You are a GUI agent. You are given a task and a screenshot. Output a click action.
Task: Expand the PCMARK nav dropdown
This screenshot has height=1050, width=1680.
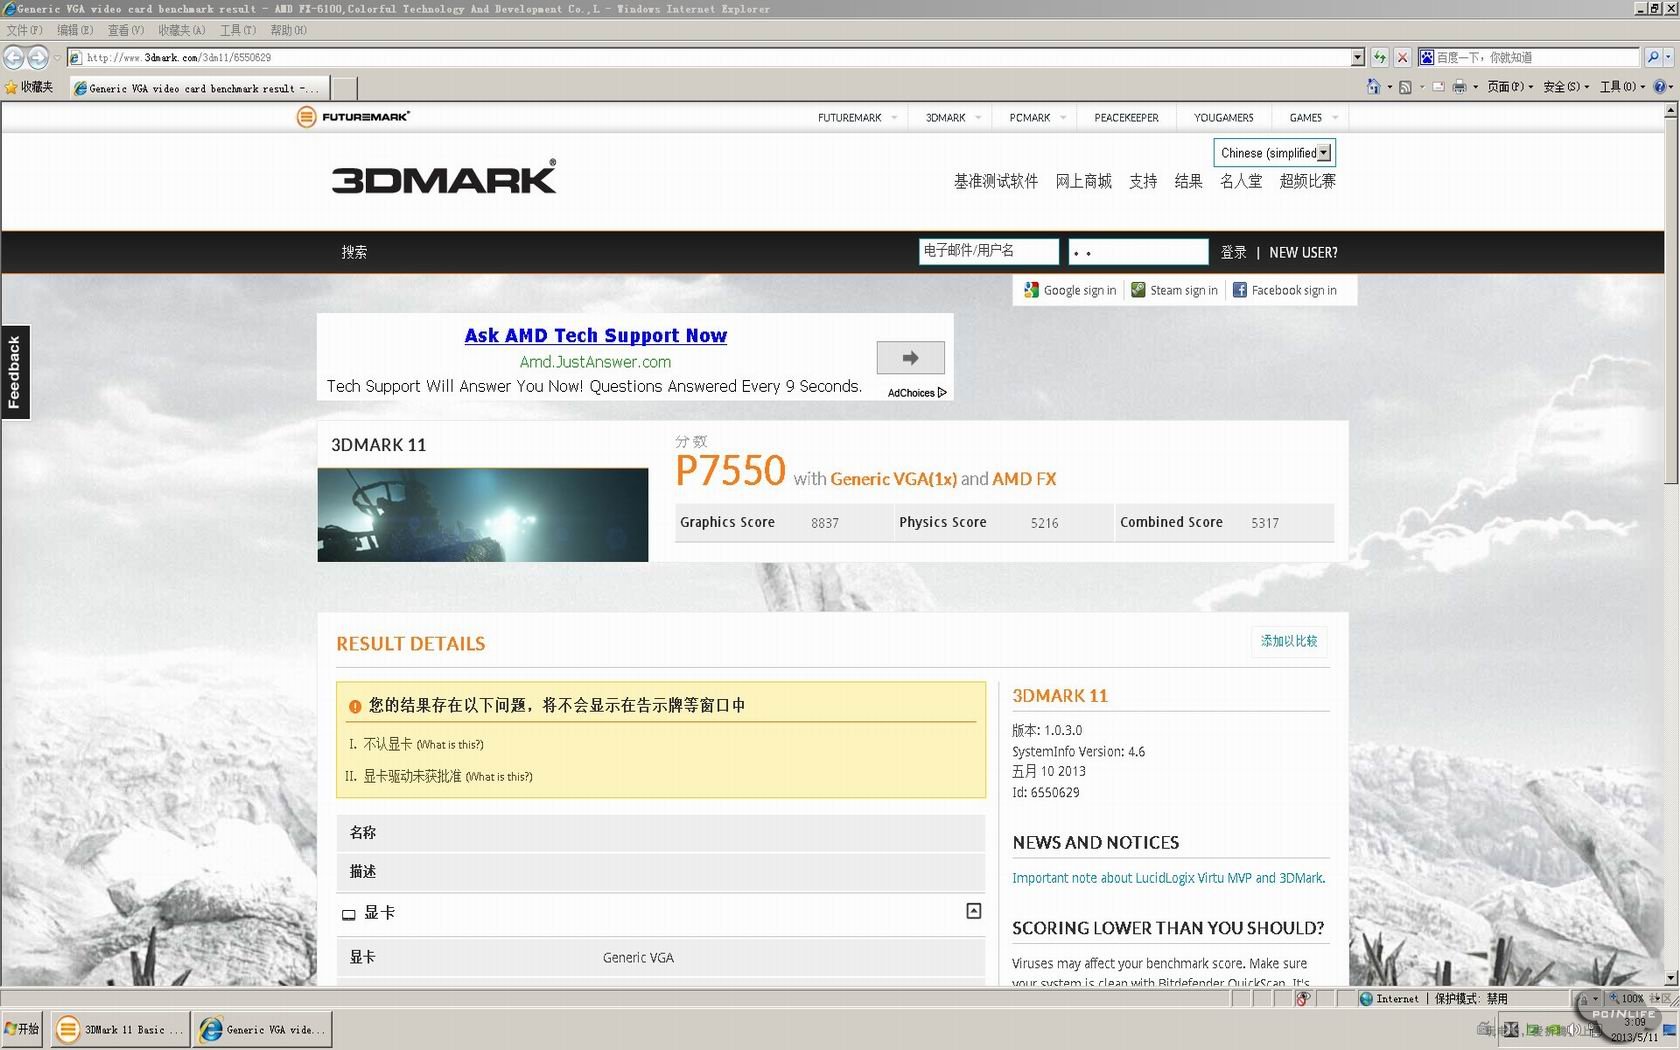[1062, 117]
